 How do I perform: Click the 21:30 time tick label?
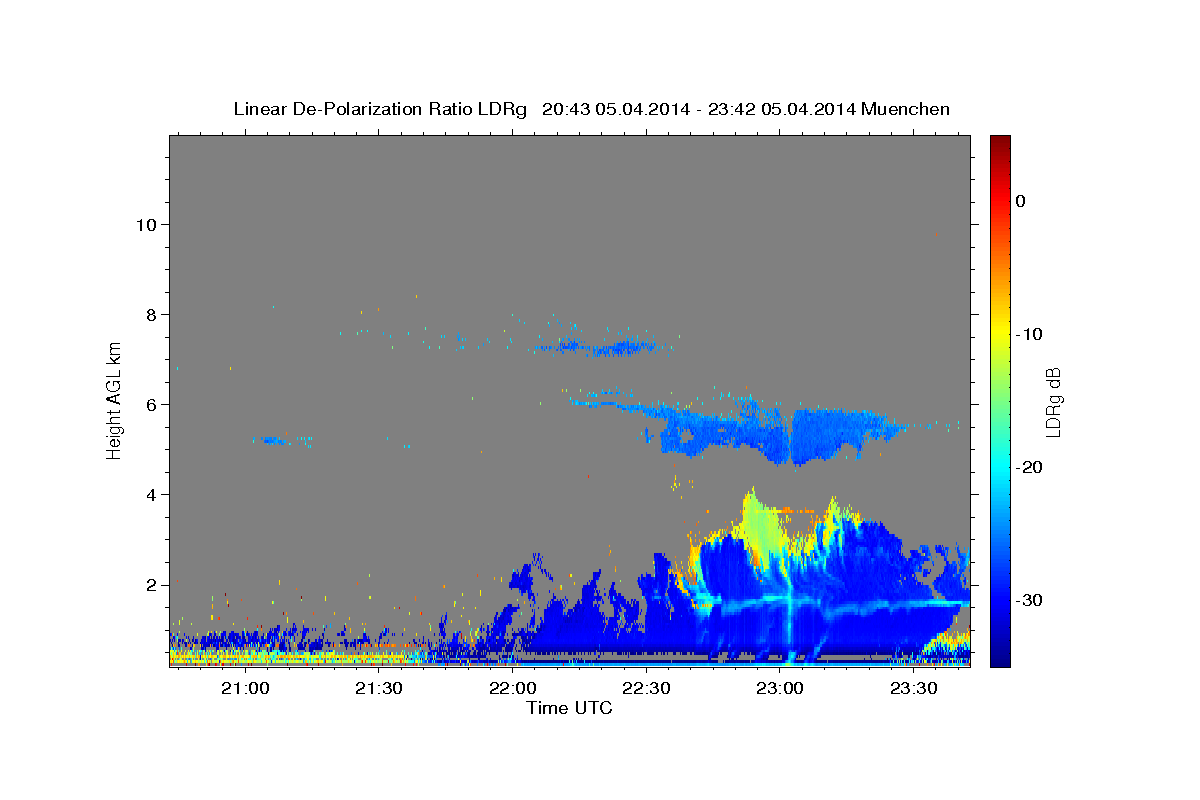pyautogui.click(x=378, y=689)
